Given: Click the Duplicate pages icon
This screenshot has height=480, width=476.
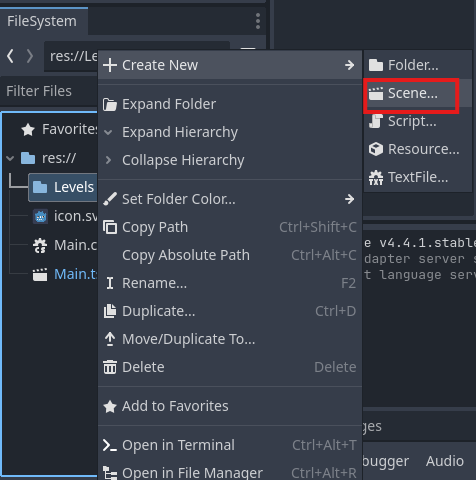Looking at the screenshot, I should (110, 311).
